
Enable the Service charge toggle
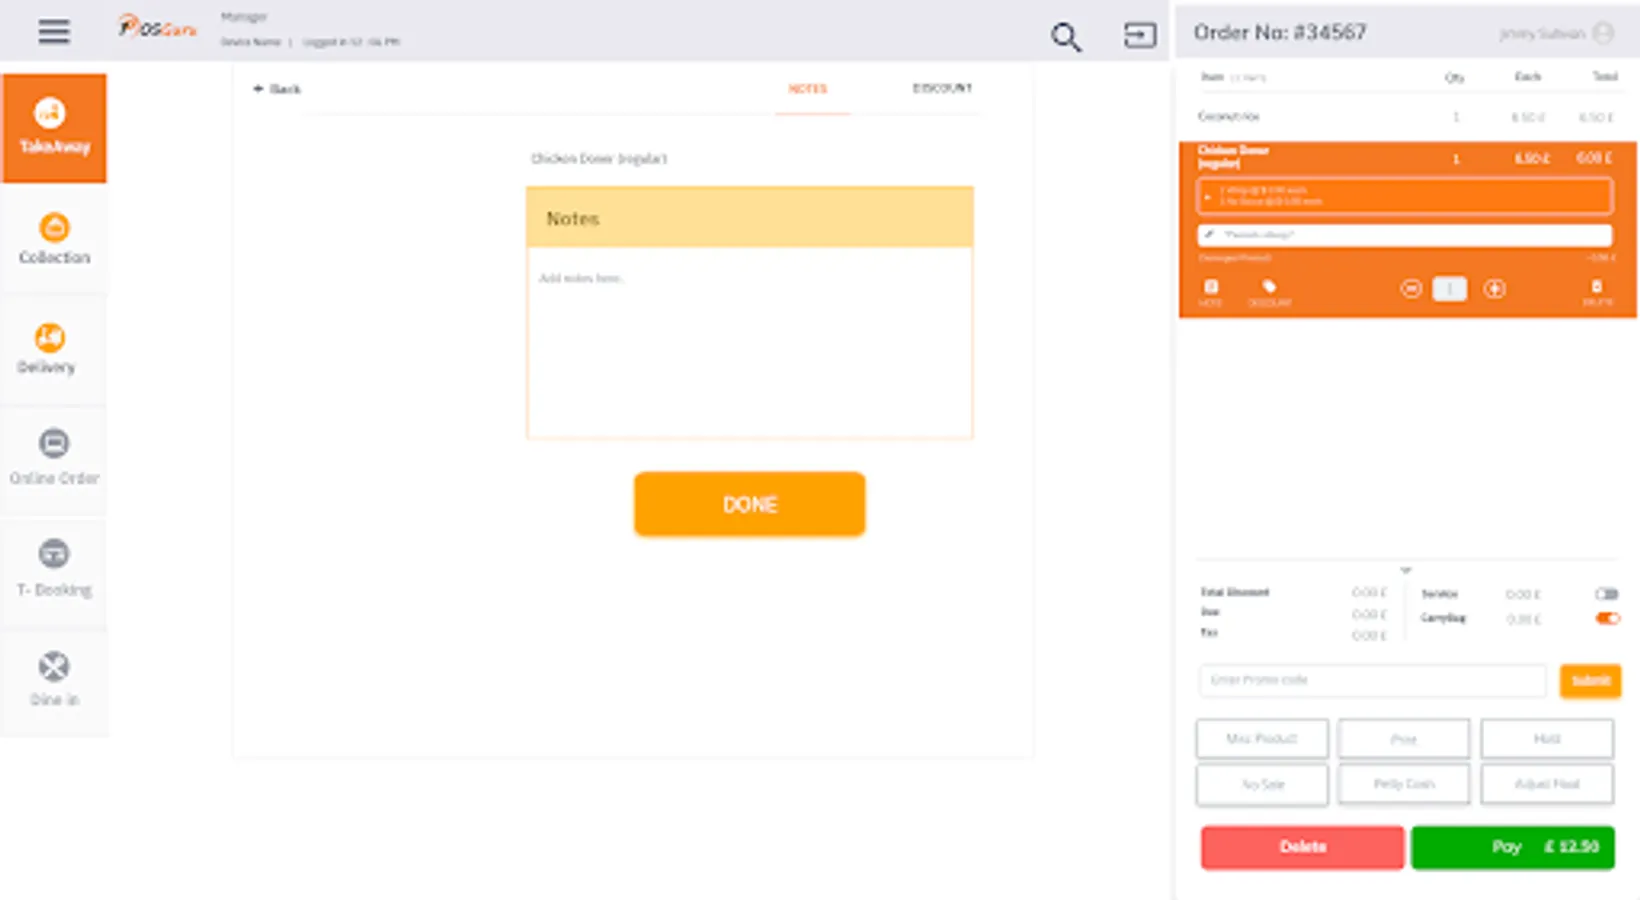[x=1609, y=593]
